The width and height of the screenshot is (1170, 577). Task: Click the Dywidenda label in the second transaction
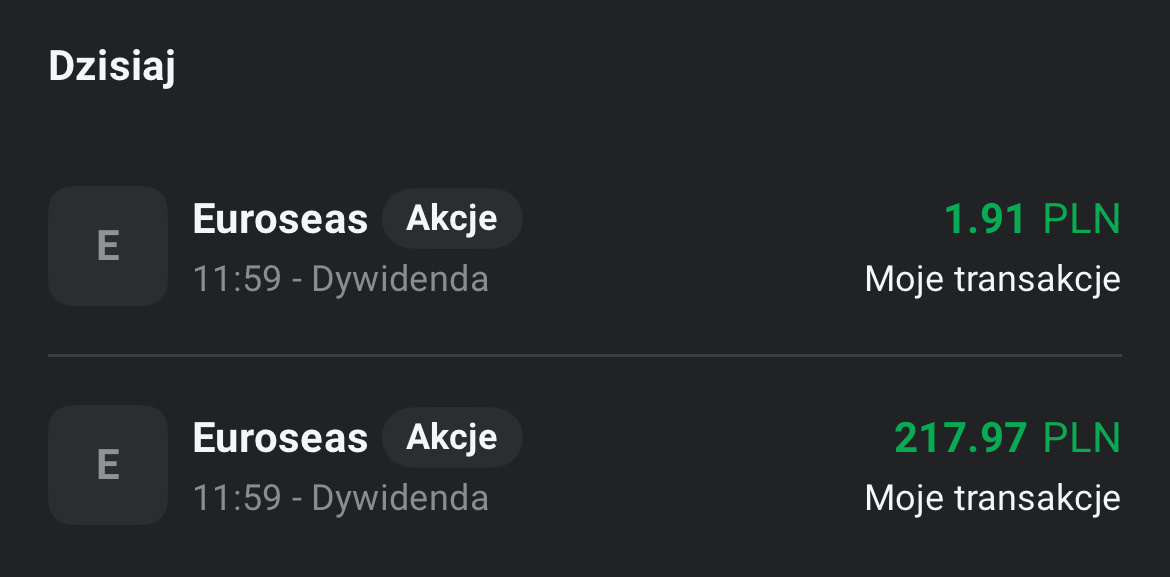(400, 497)
